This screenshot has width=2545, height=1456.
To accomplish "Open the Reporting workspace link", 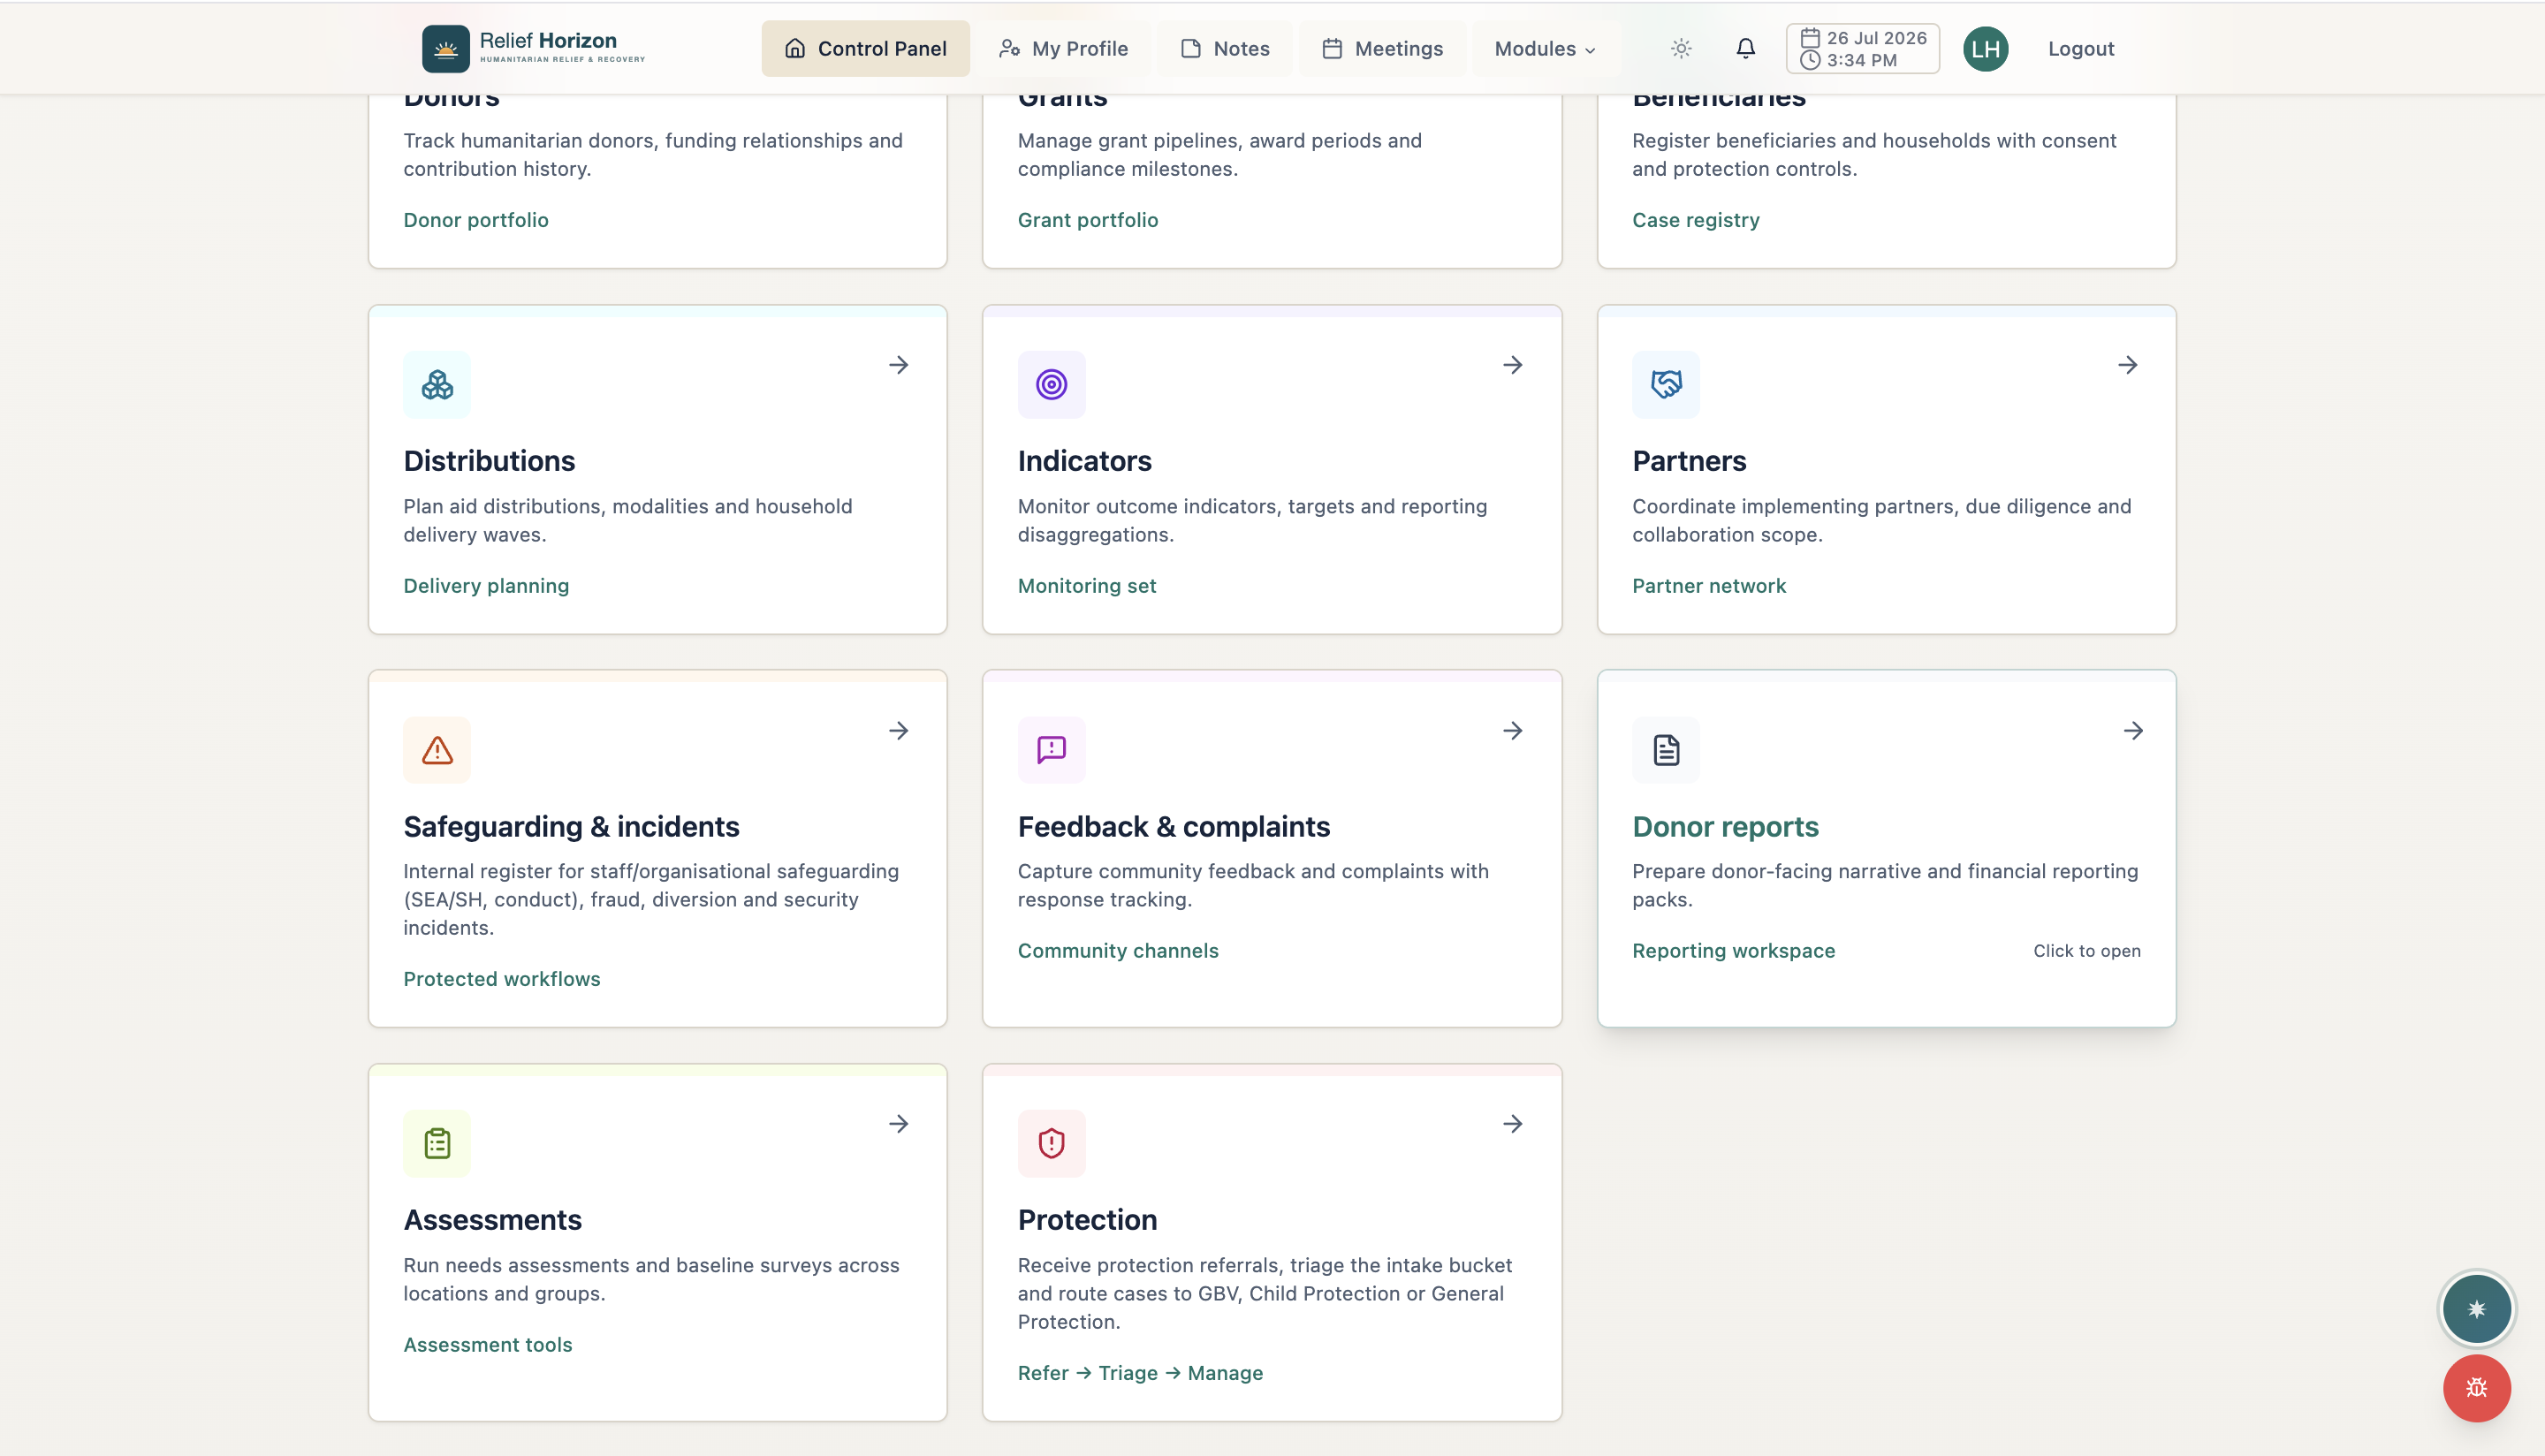I will coord(1733,951).
